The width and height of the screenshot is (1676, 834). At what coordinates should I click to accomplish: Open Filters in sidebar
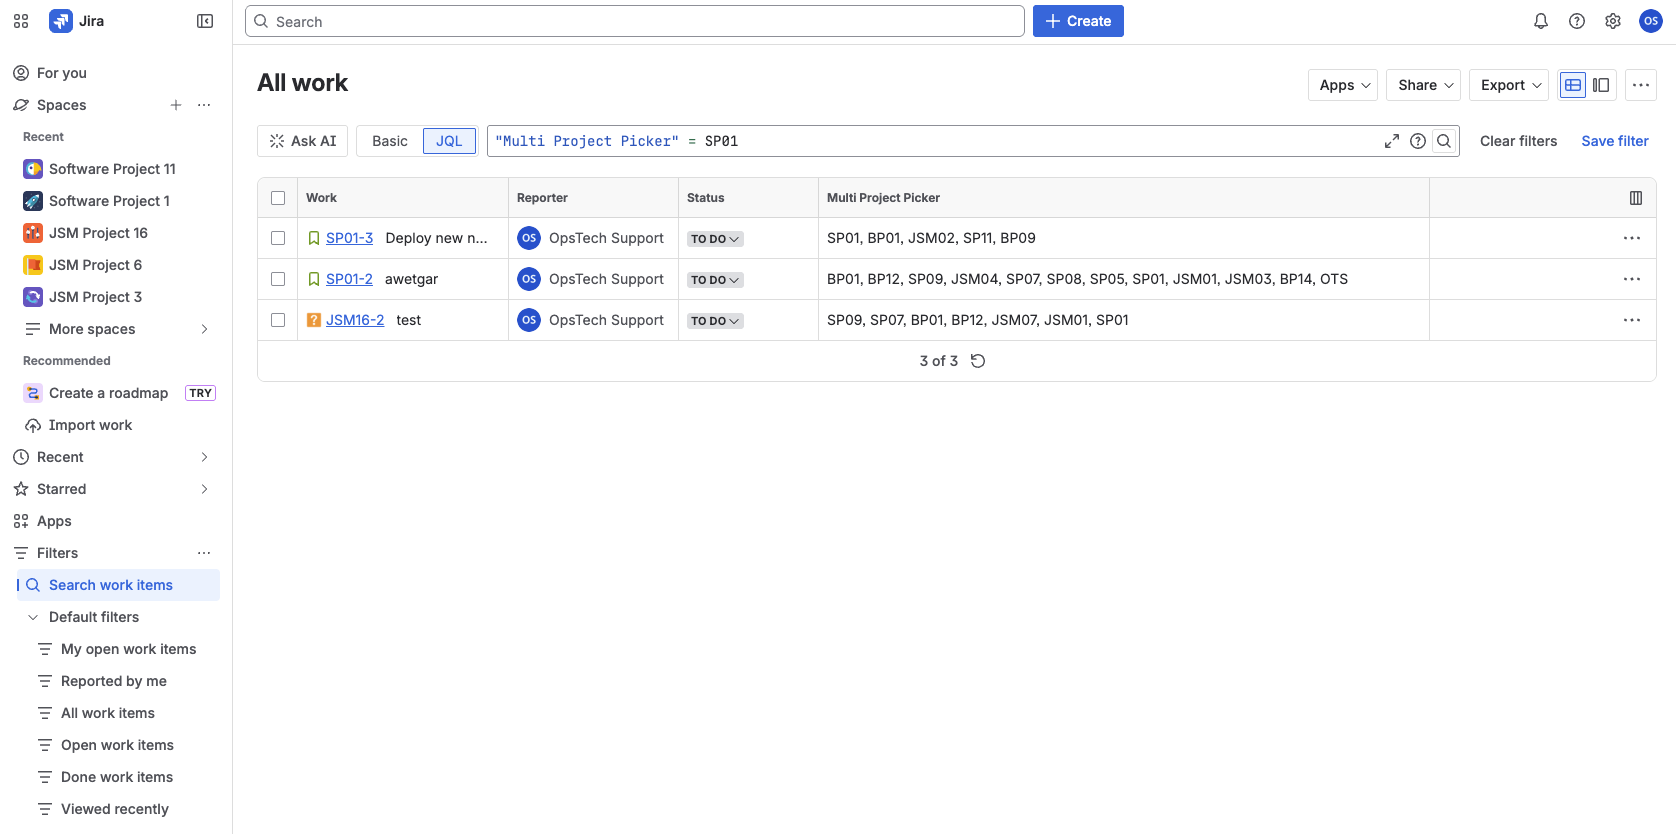click(x=58, y=553)
